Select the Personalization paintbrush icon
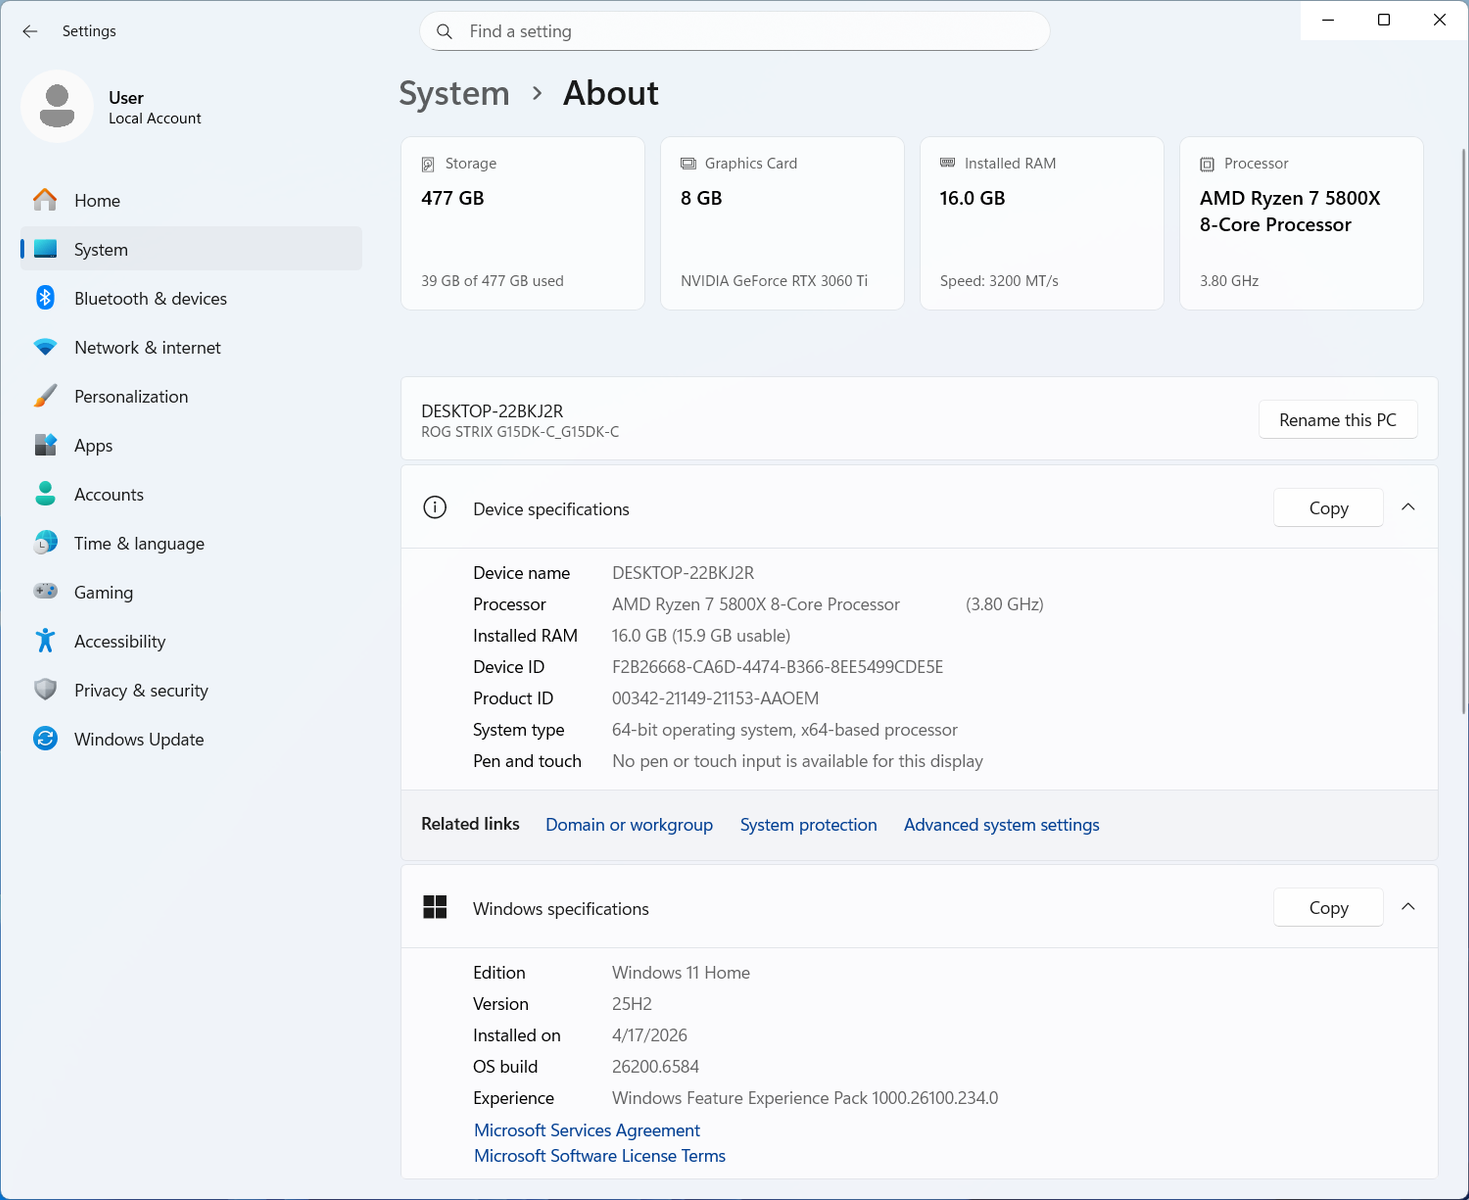1469x1200 pixels. 45,396
